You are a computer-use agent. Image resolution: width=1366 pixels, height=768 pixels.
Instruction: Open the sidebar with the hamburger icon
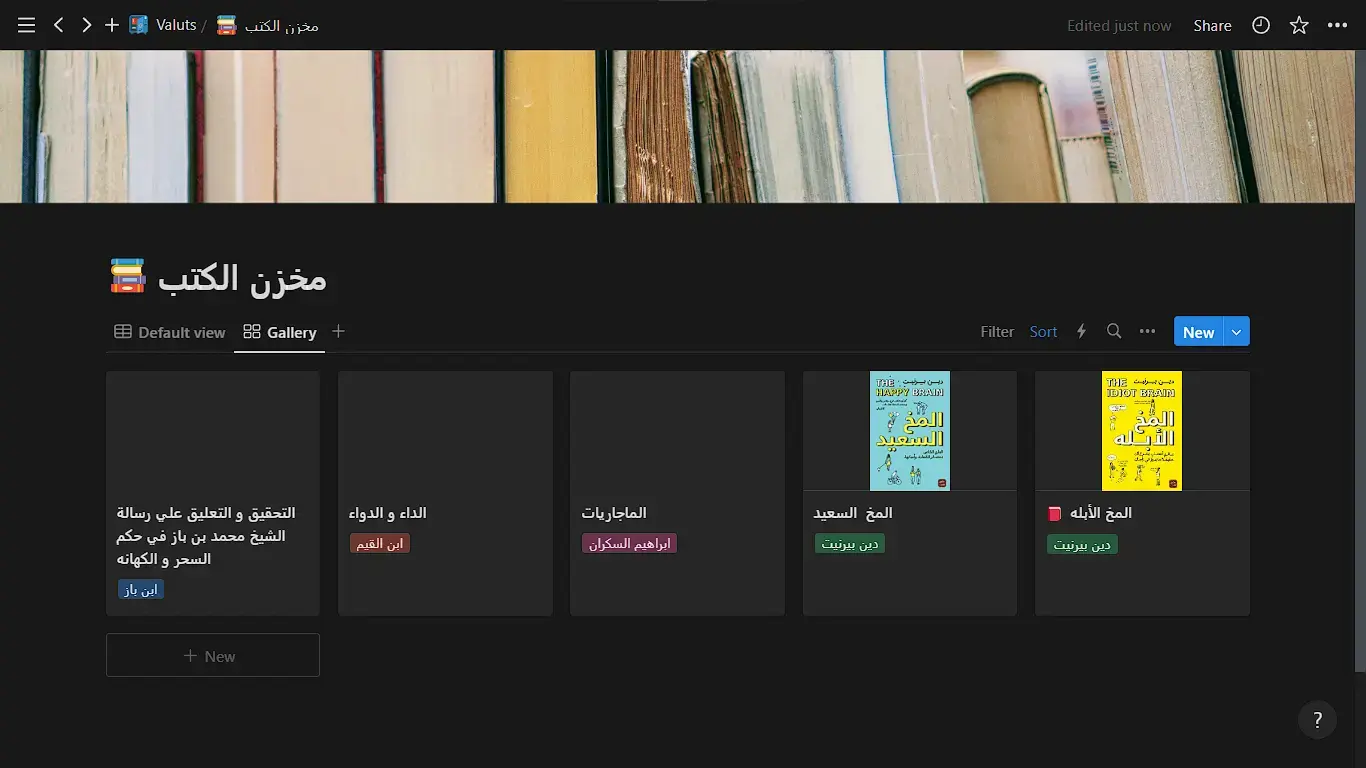click(26, 25)
